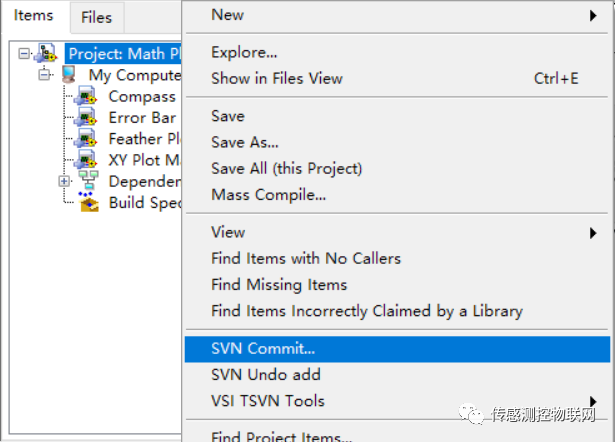The width and height of the screenshot is (615, 442).
Task: Collapse the Project root tree node
Action: click(x=24, y=54)
